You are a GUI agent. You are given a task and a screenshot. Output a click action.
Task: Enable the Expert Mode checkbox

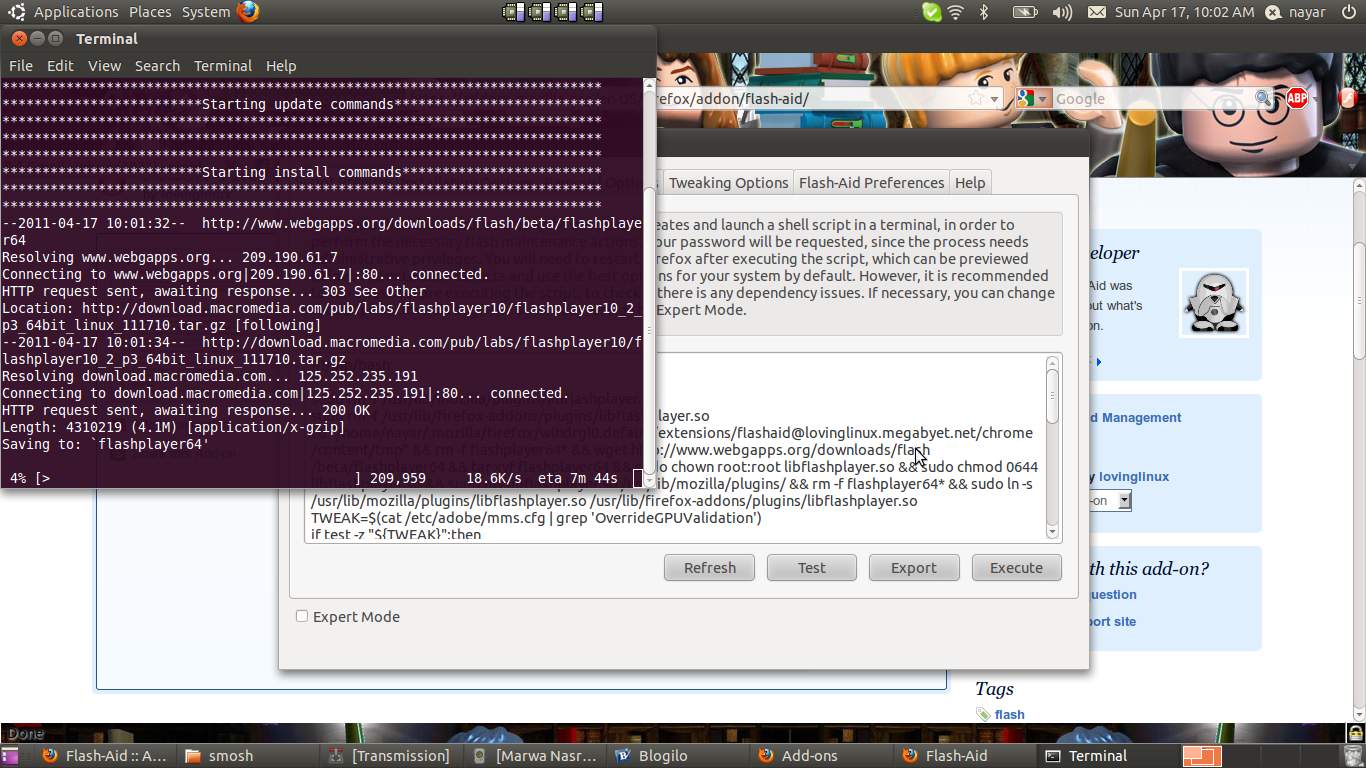click(x=302, y=616)
